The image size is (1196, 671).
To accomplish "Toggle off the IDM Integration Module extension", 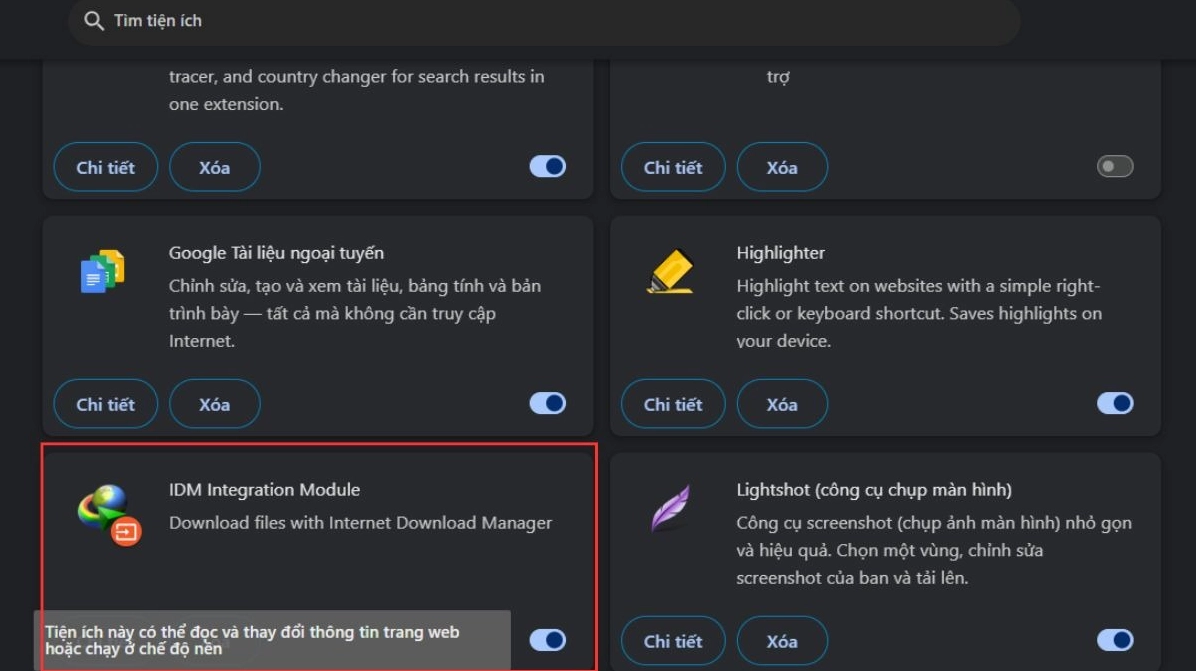I will click(548, 640).
